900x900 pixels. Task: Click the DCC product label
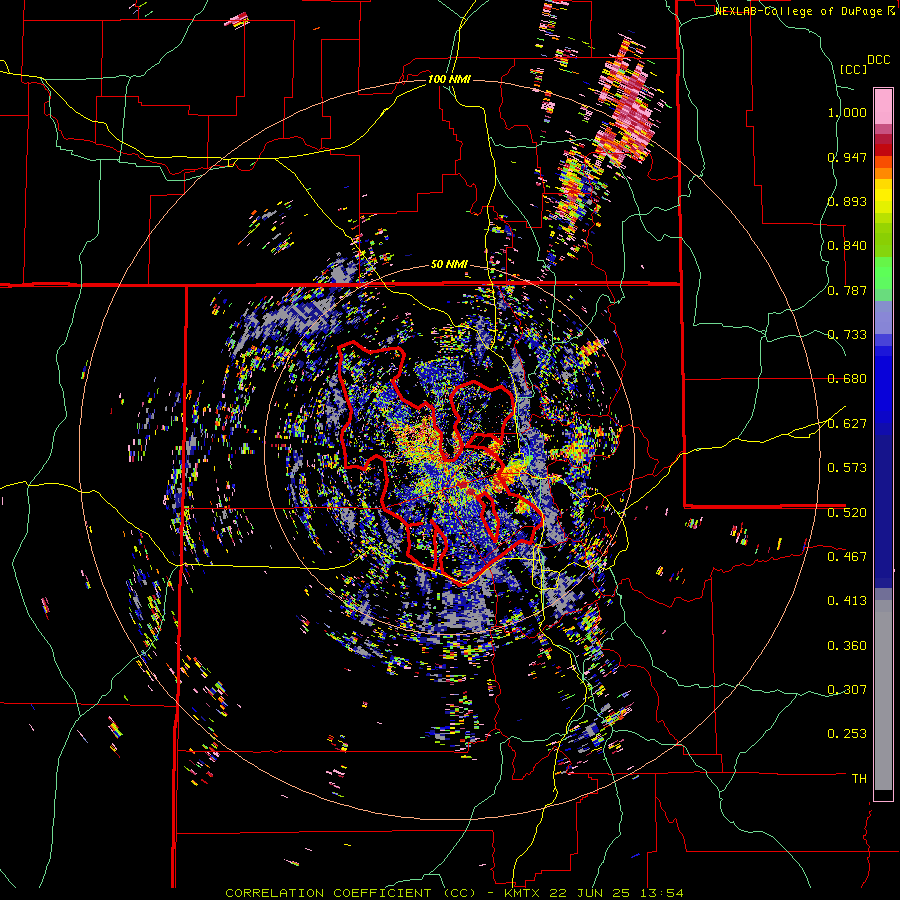pos(878,60)
